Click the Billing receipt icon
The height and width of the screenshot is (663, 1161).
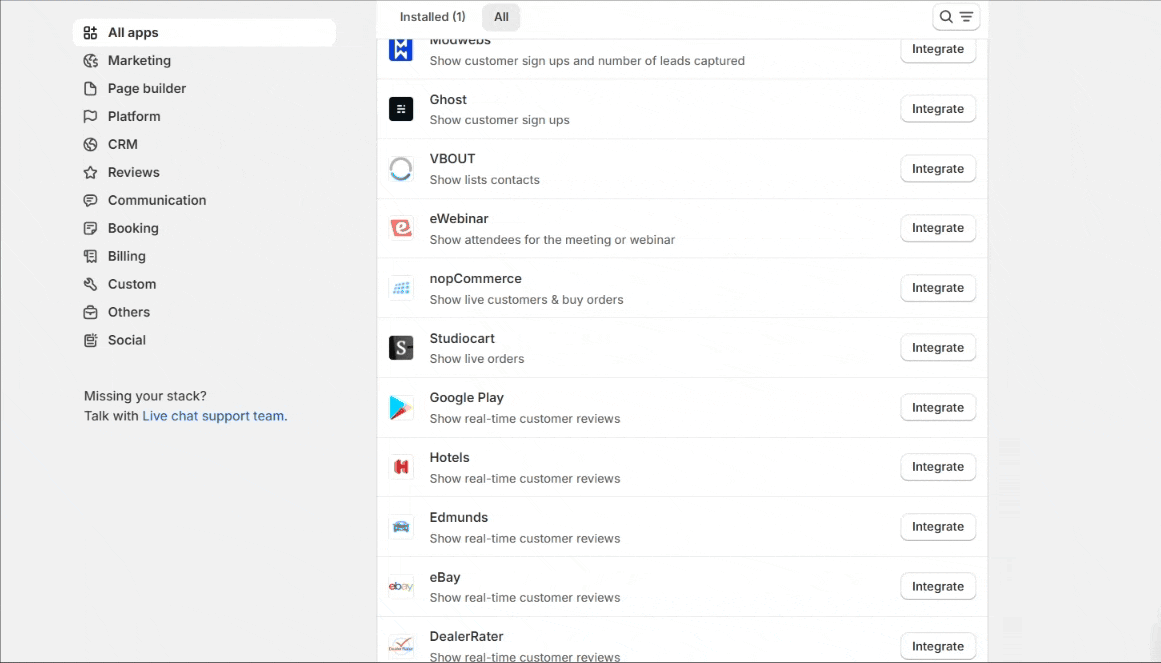[90, 256]
